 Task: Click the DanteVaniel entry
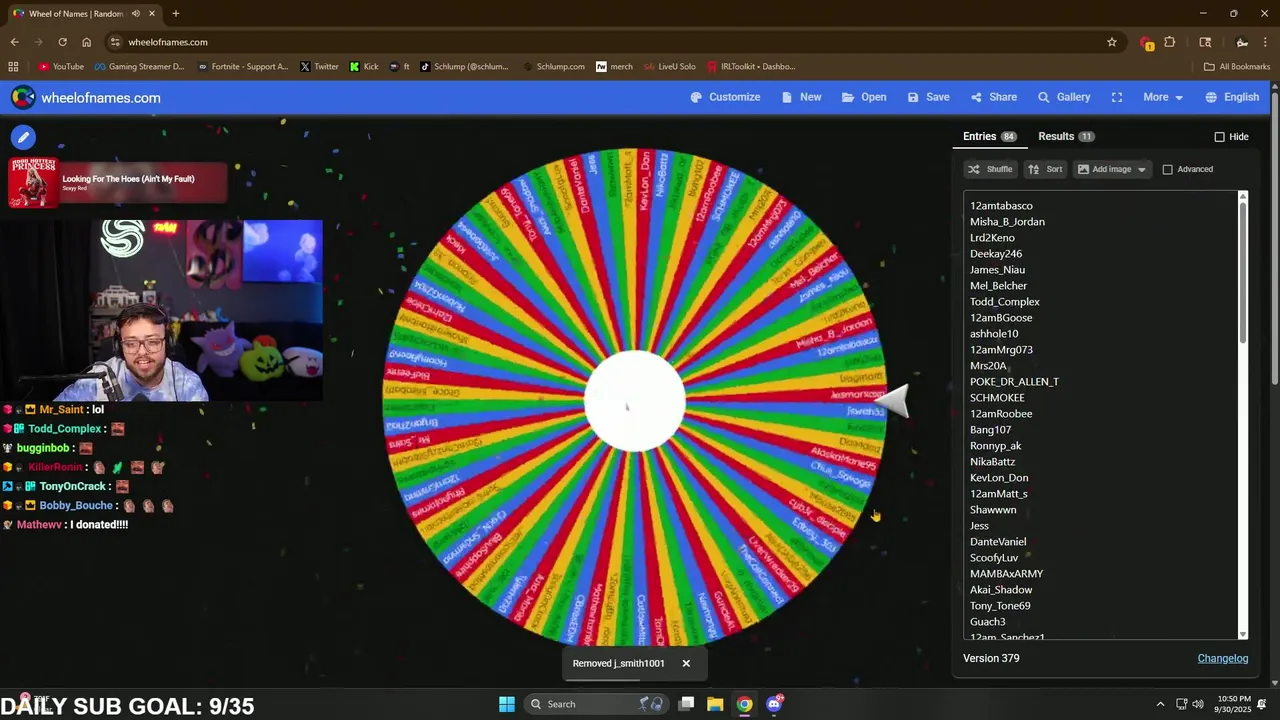998,542
